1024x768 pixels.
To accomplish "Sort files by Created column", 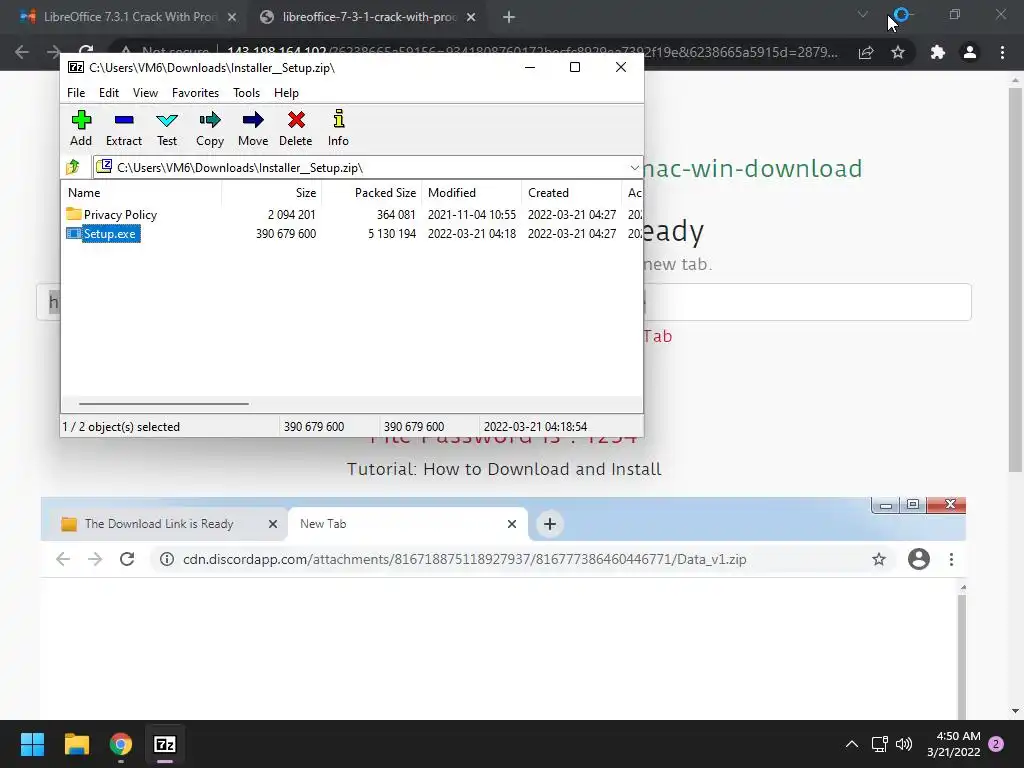I will (x=571, y=193).
